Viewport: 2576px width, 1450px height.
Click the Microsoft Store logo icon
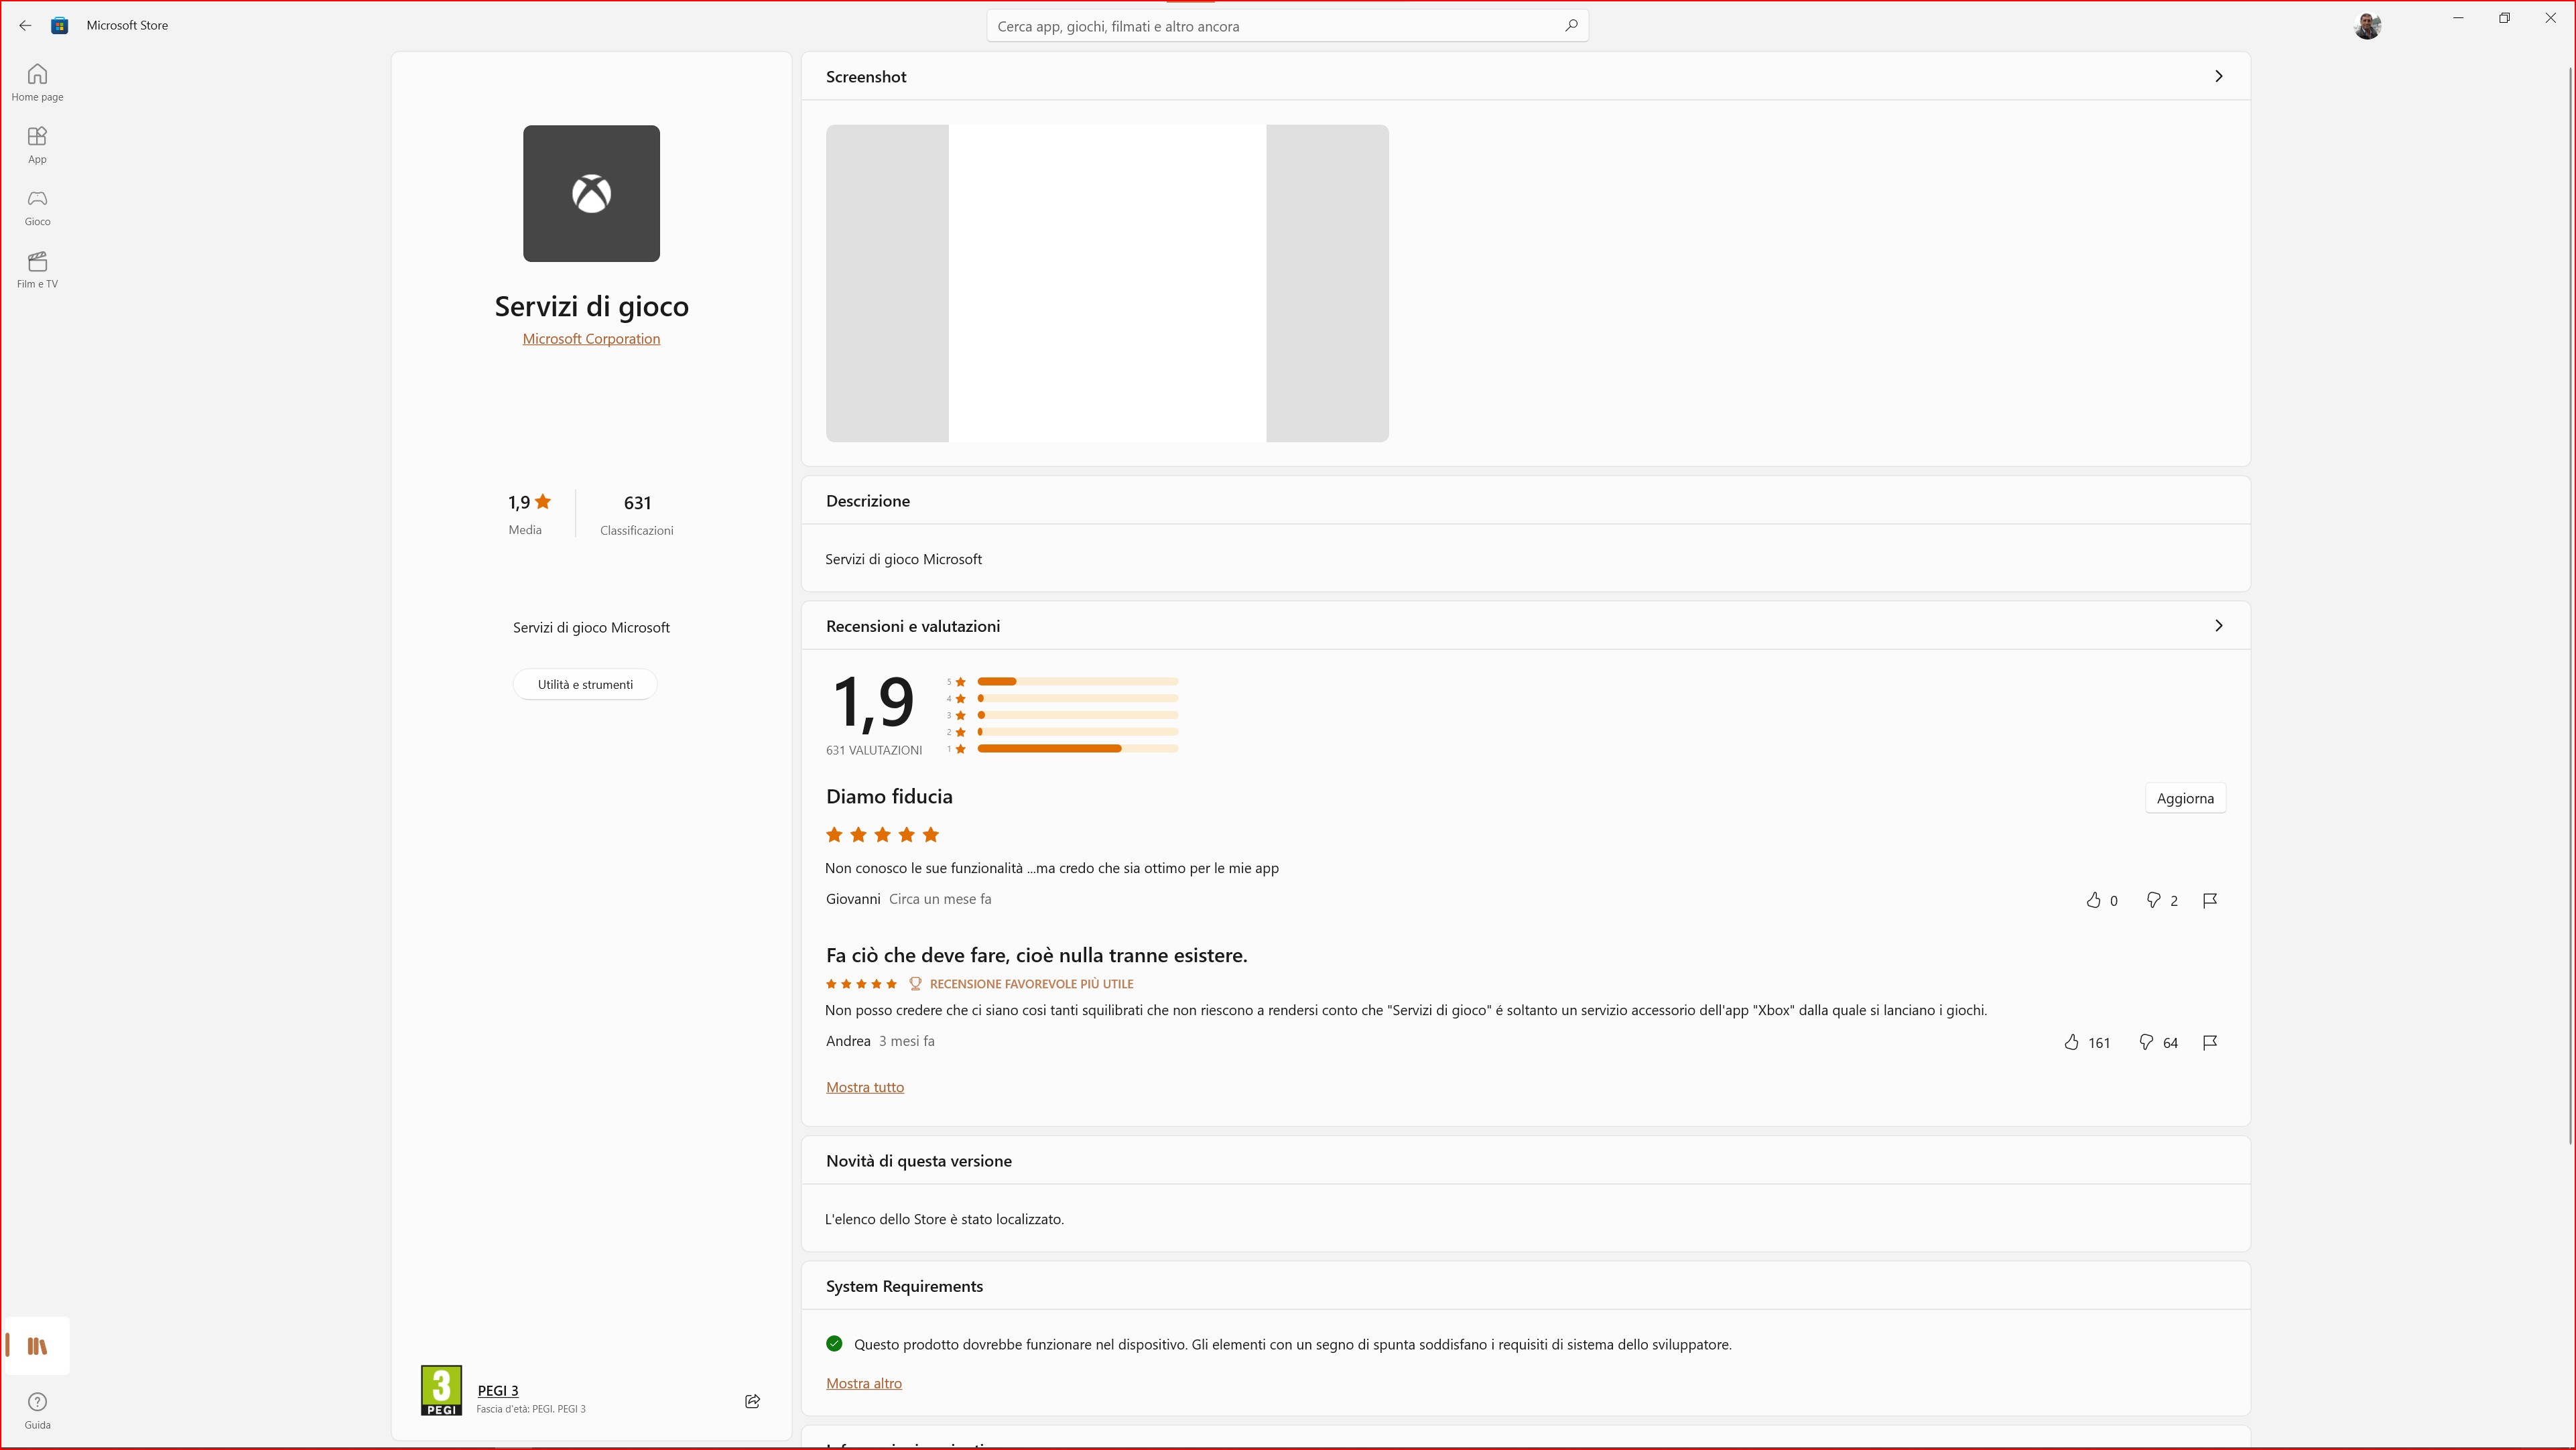click(x=60, y=26)
